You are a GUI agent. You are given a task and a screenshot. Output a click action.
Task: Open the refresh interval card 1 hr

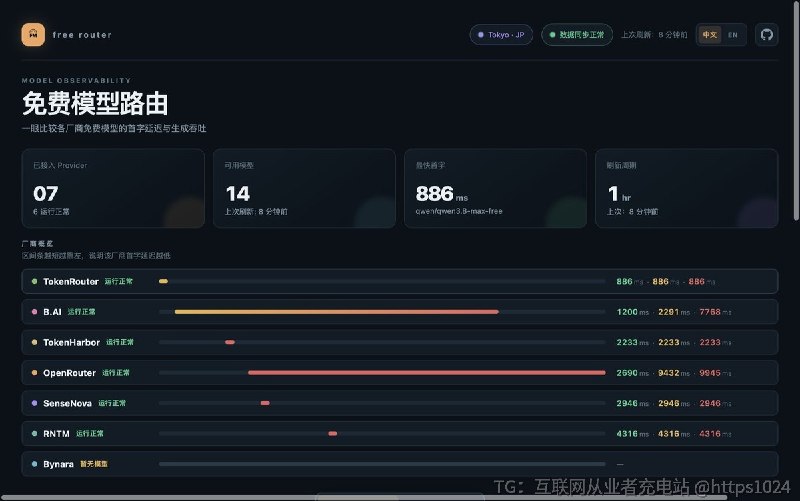coord(687,188)
